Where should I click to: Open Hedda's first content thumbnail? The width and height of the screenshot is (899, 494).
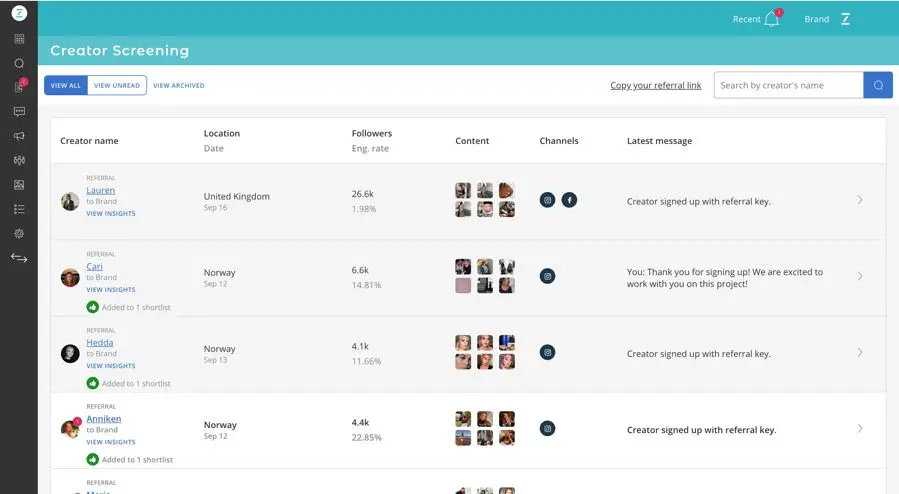tap(463, 342)
